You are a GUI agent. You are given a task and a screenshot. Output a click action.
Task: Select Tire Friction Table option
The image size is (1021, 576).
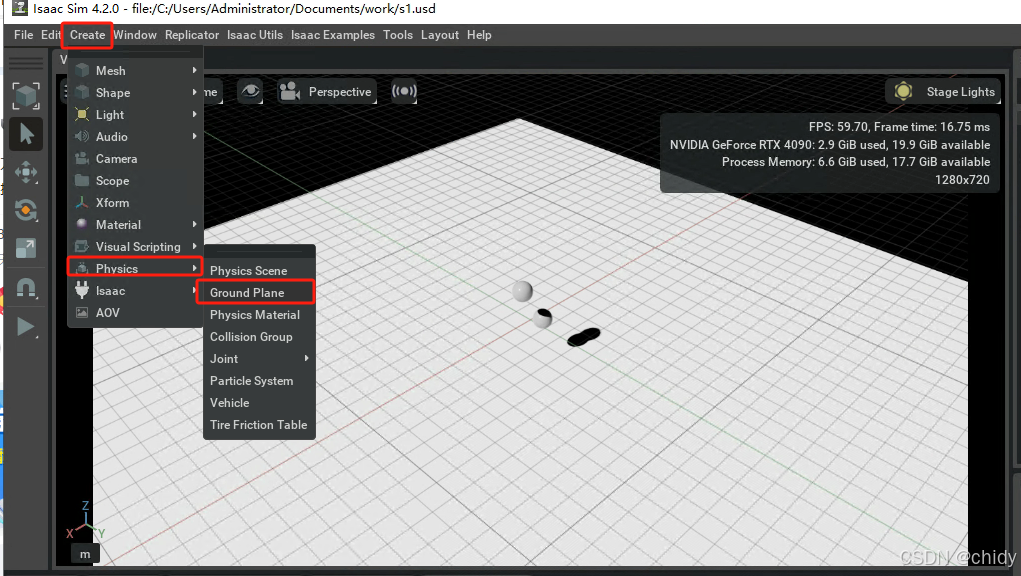point(258,425)
